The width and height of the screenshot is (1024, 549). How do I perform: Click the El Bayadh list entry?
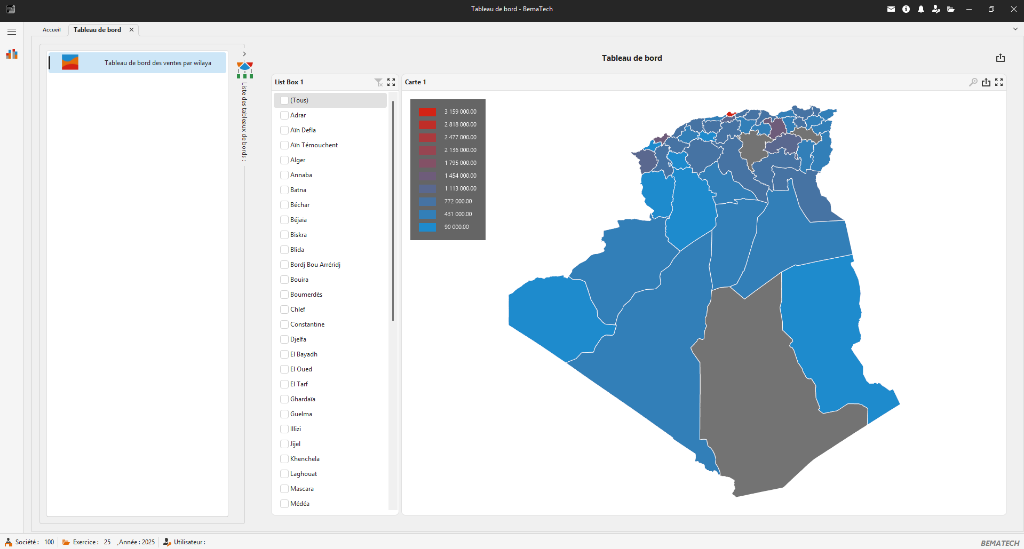304,354
